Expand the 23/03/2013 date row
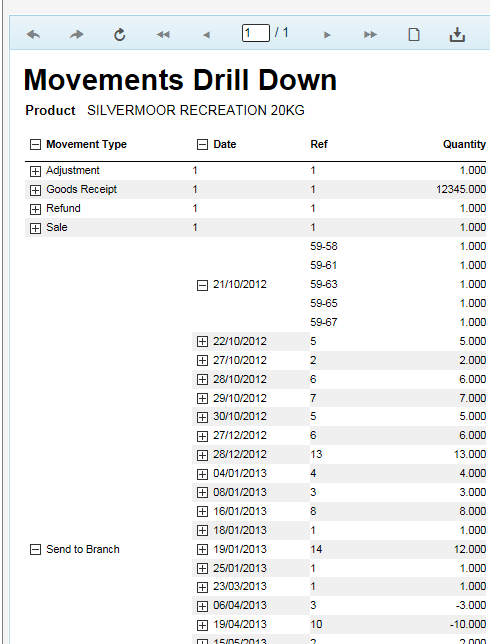Viewport: 492px width, 644px height. pos(202,587)
